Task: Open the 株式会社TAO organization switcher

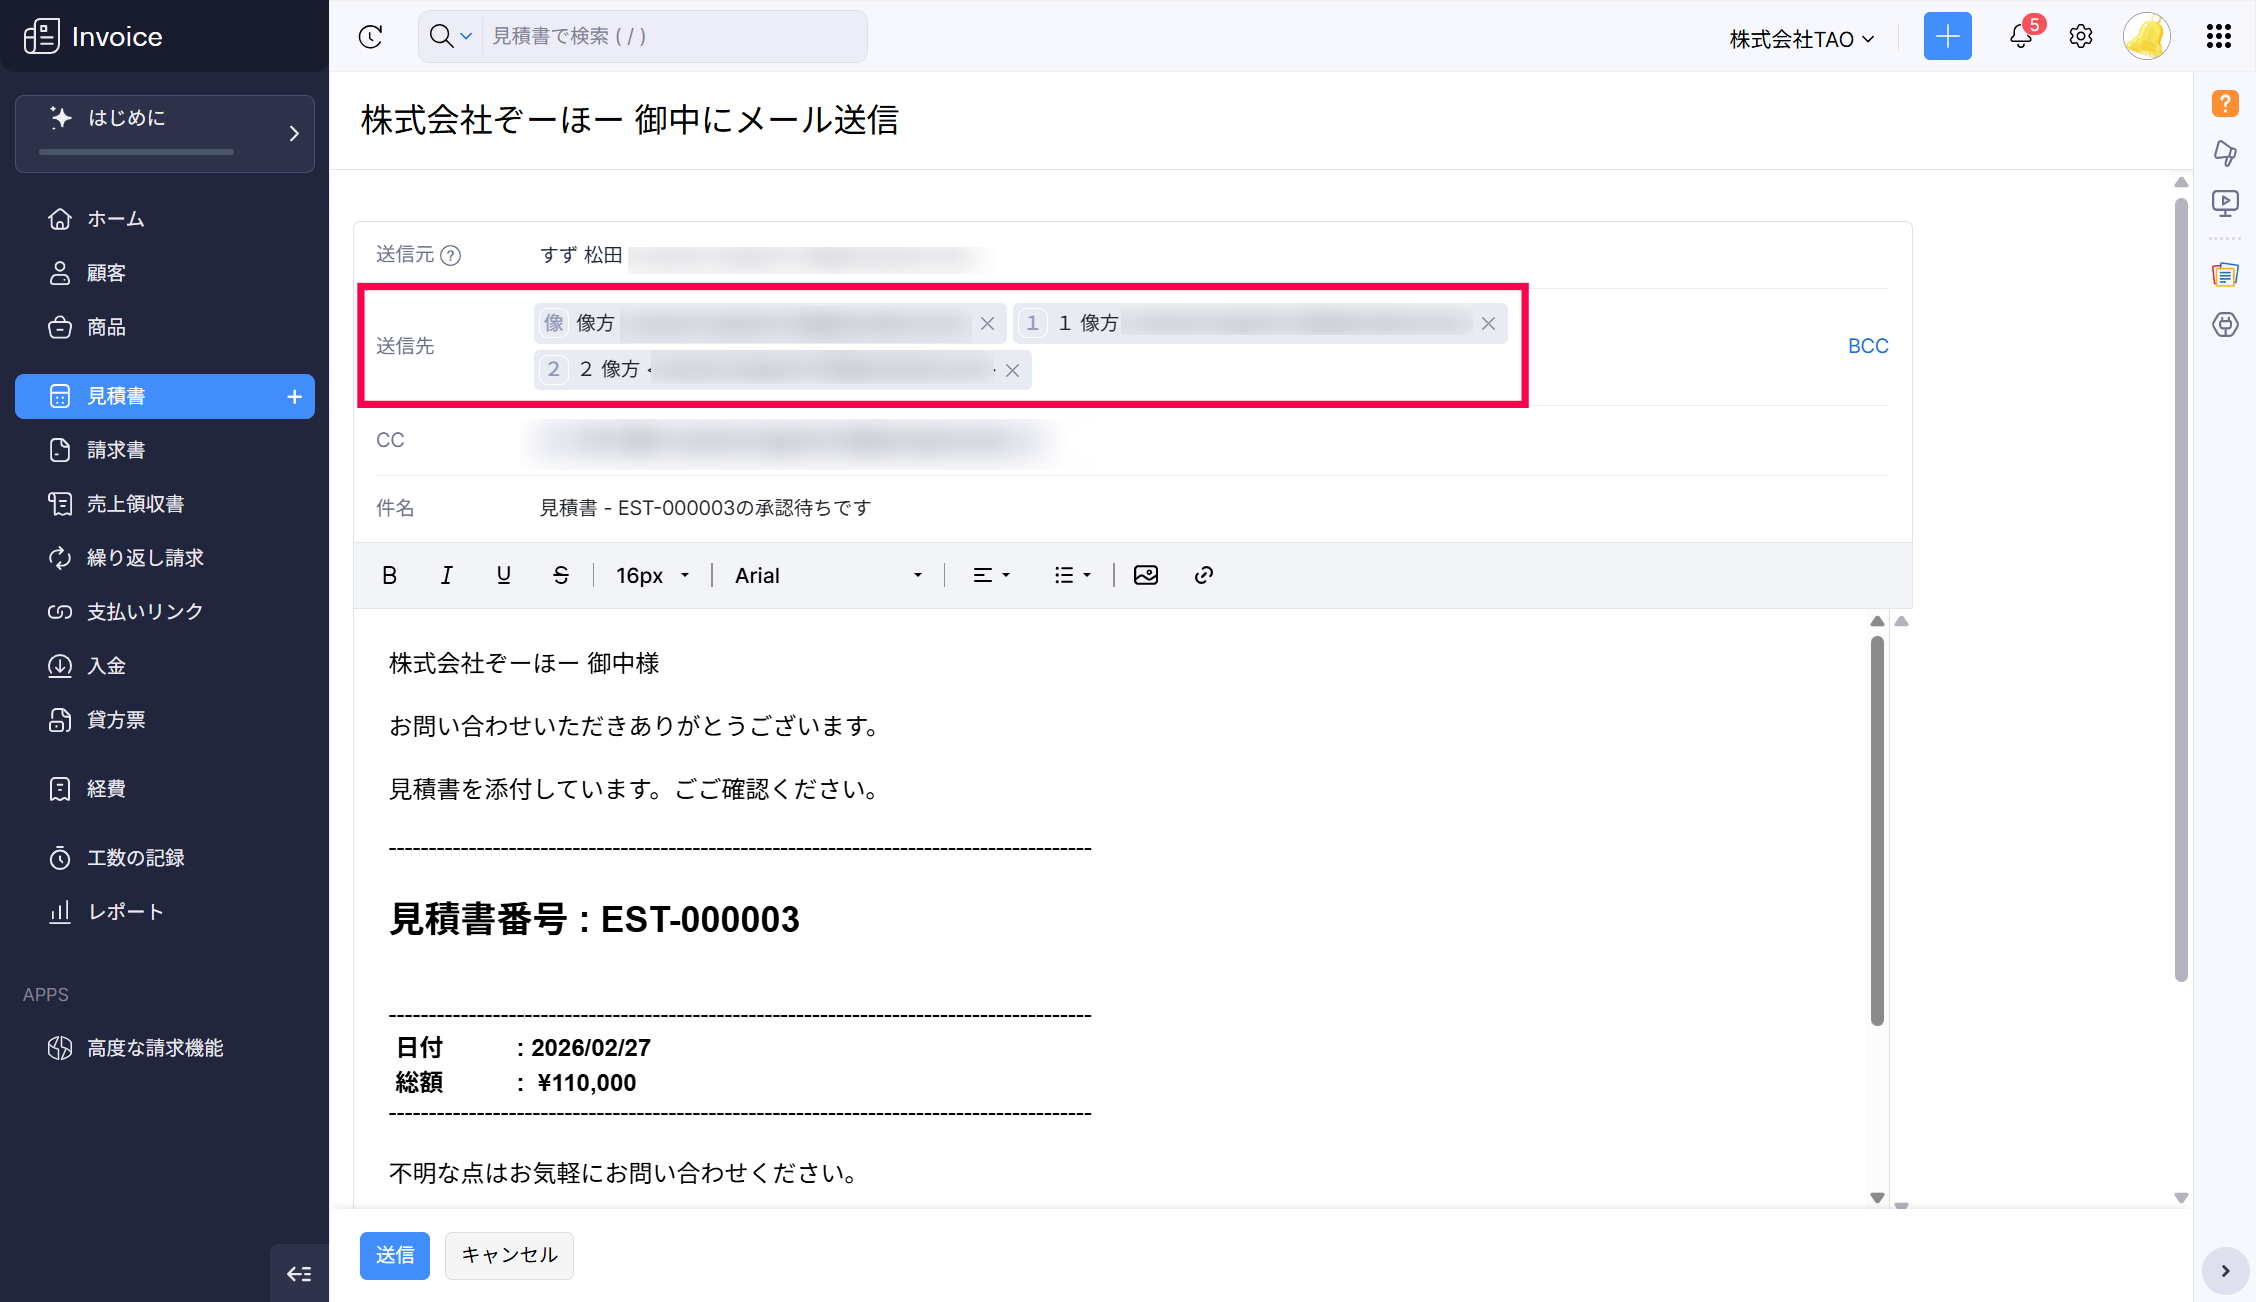Action: (1802, 39)
